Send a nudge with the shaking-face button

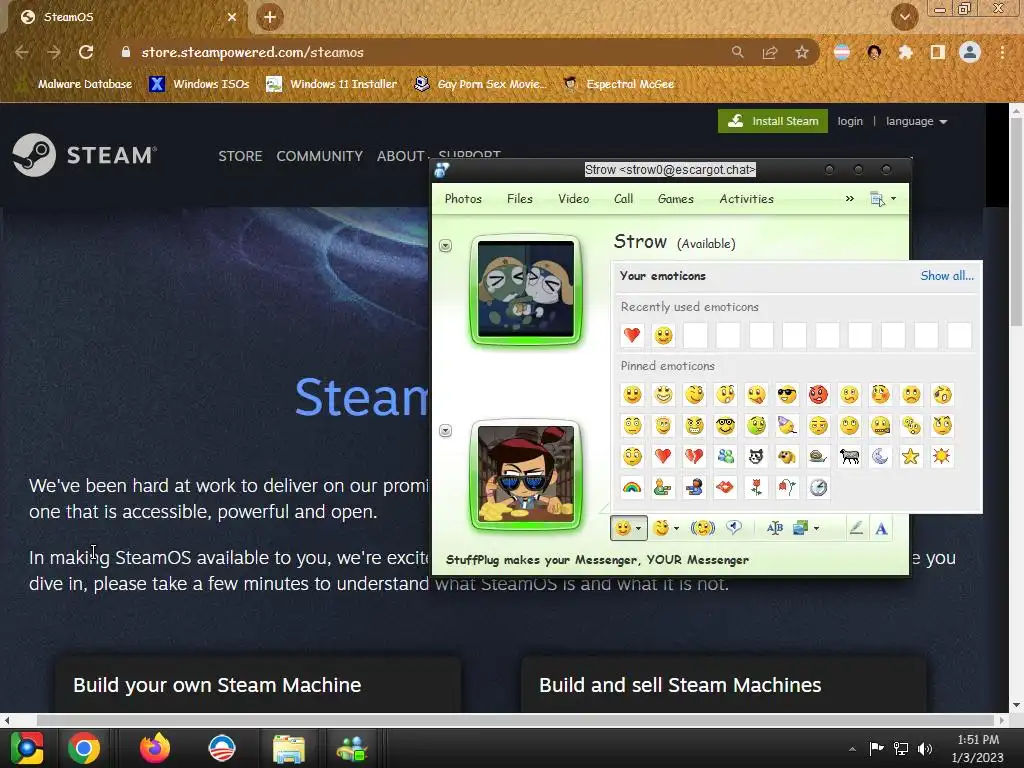click(x=703, y=528)
